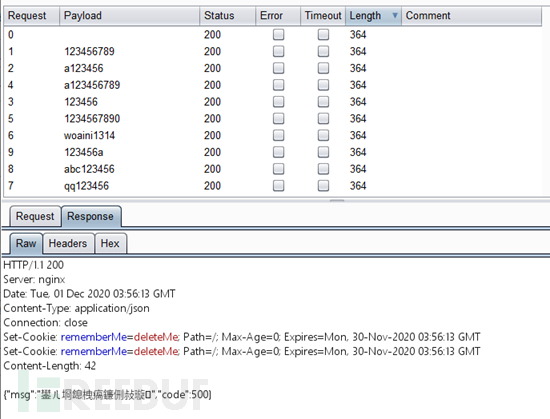Open the Headers view tab

point(68,243)
